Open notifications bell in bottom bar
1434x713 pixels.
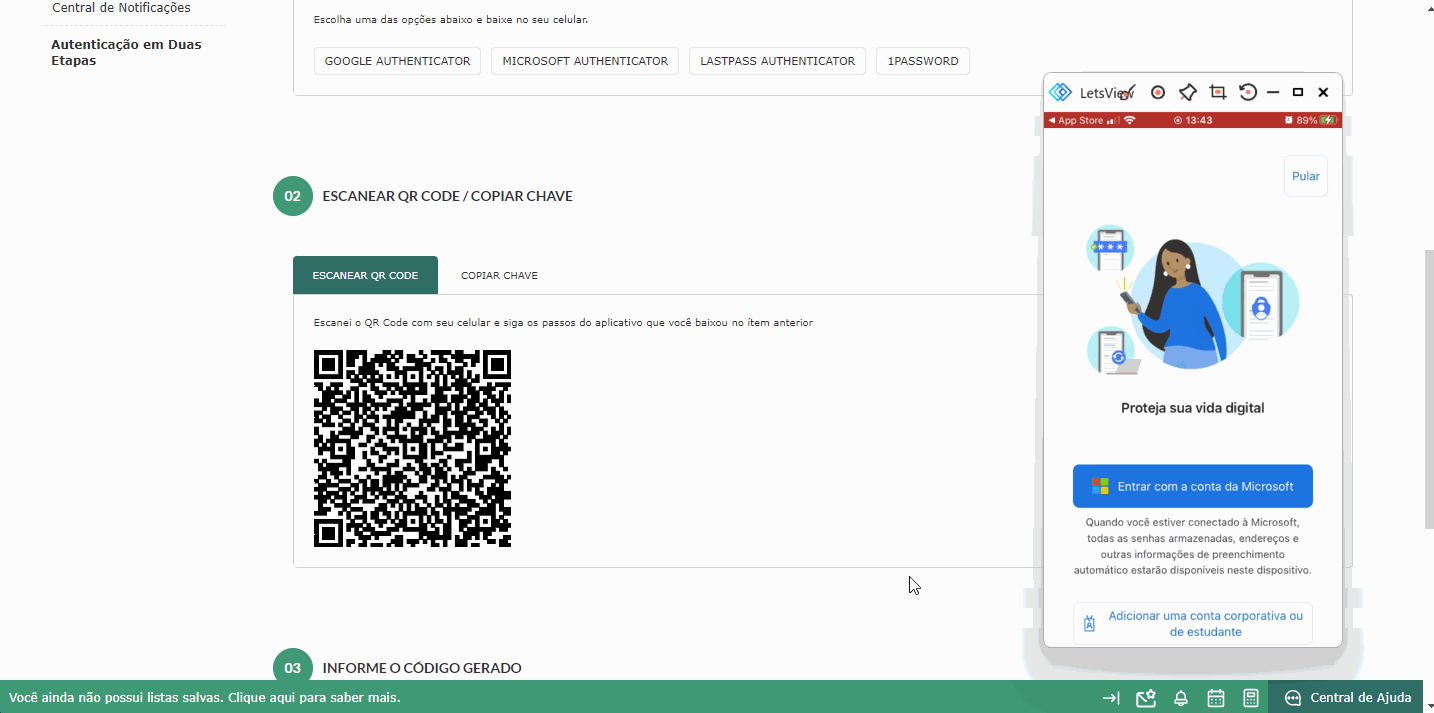click(1181, 698)
